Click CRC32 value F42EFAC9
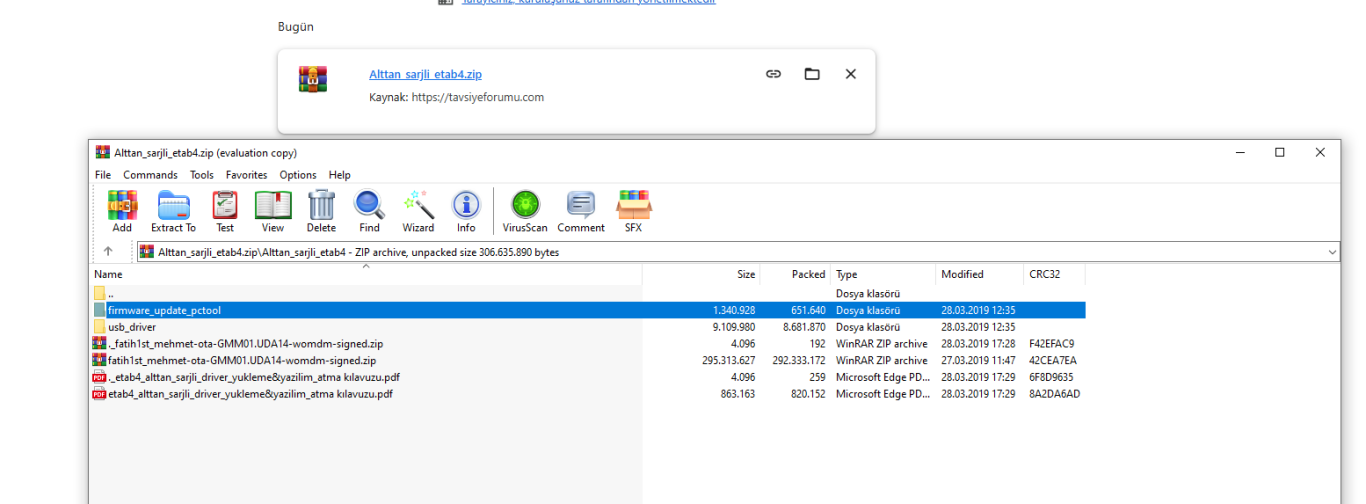1366x504 pixels. 1051,343
